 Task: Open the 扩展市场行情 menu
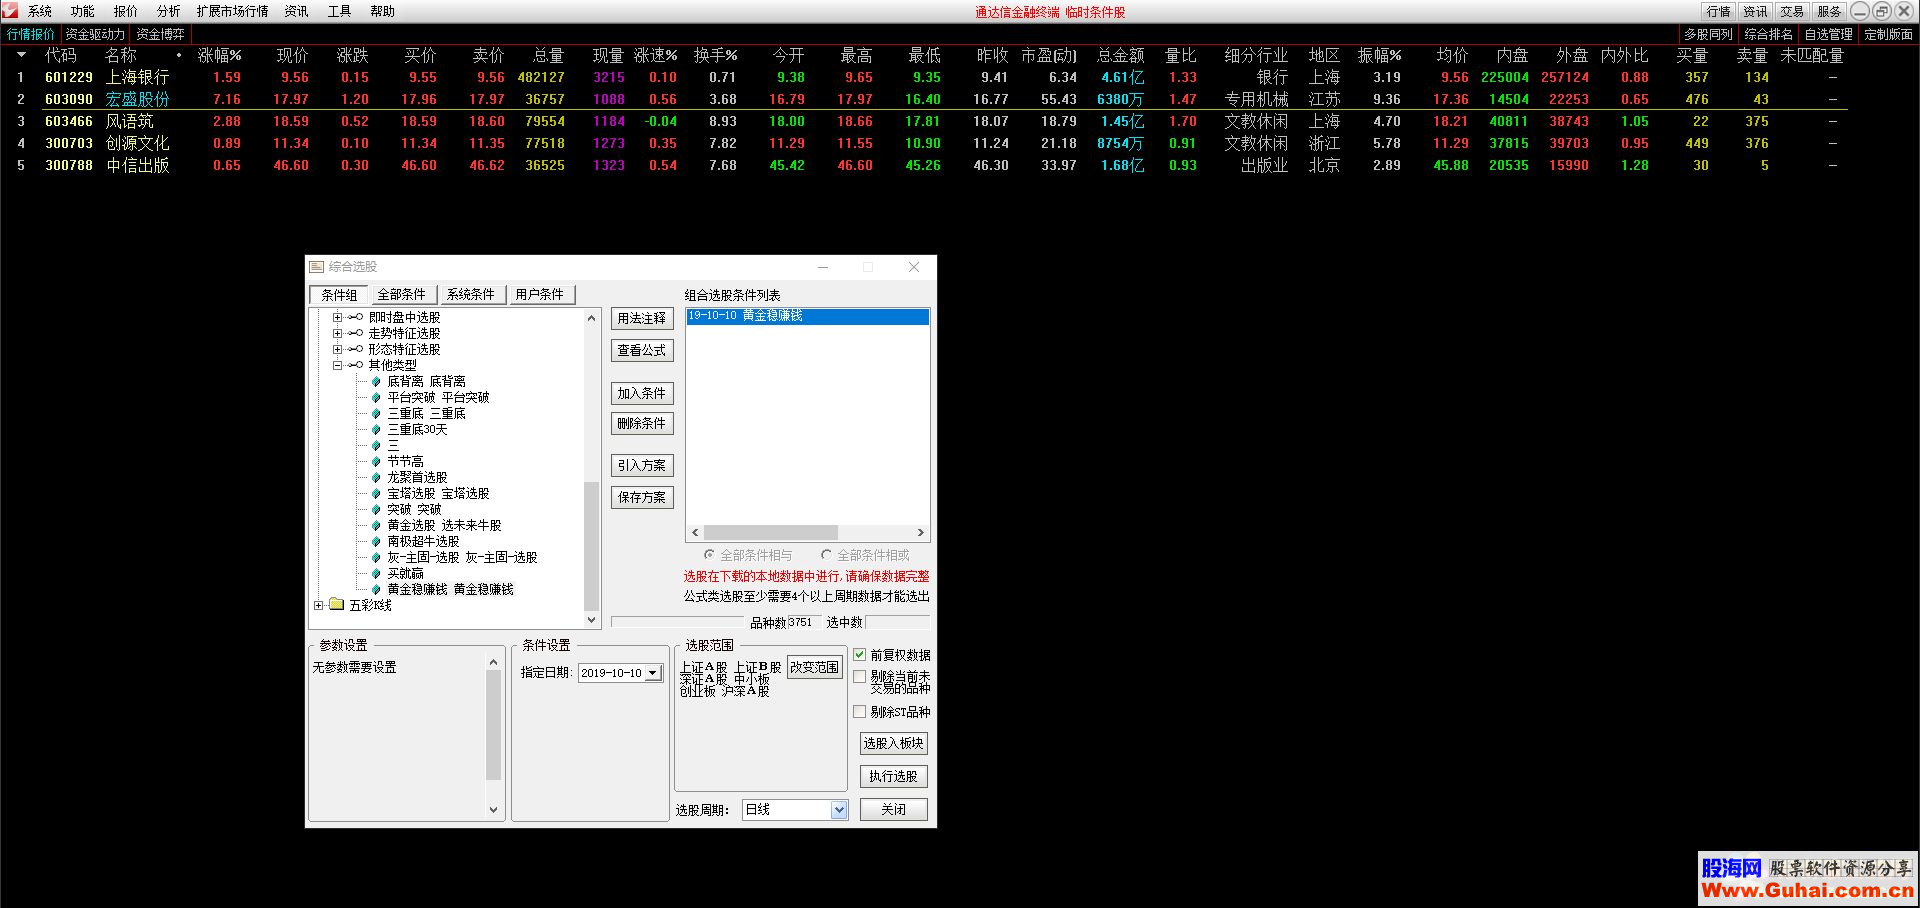pos(233,11)
